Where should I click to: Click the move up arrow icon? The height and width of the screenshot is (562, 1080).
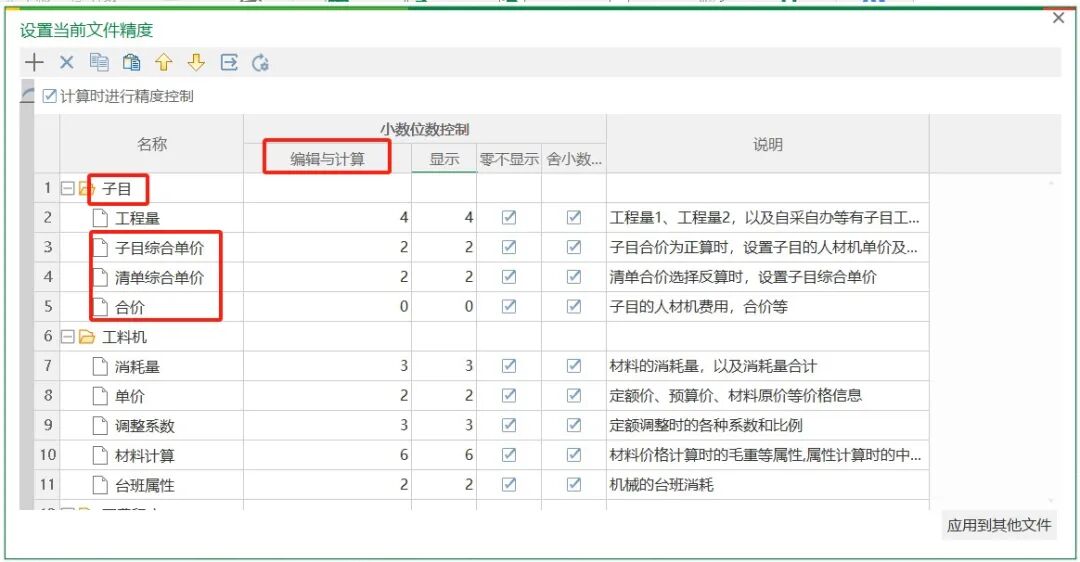(163, 63)
